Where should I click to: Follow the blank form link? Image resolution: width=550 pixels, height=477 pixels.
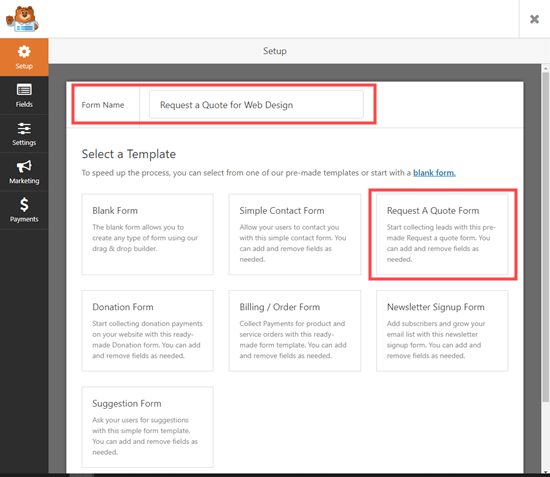(434, 173)
